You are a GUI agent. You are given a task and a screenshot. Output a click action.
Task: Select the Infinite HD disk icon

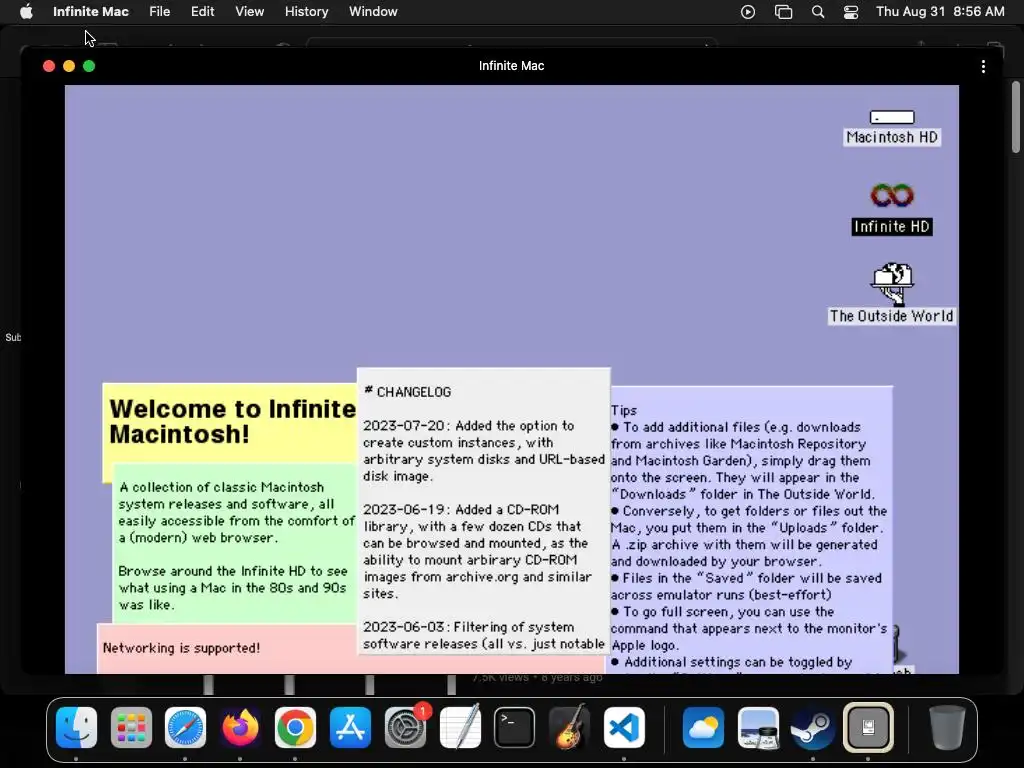click(891, 208)
